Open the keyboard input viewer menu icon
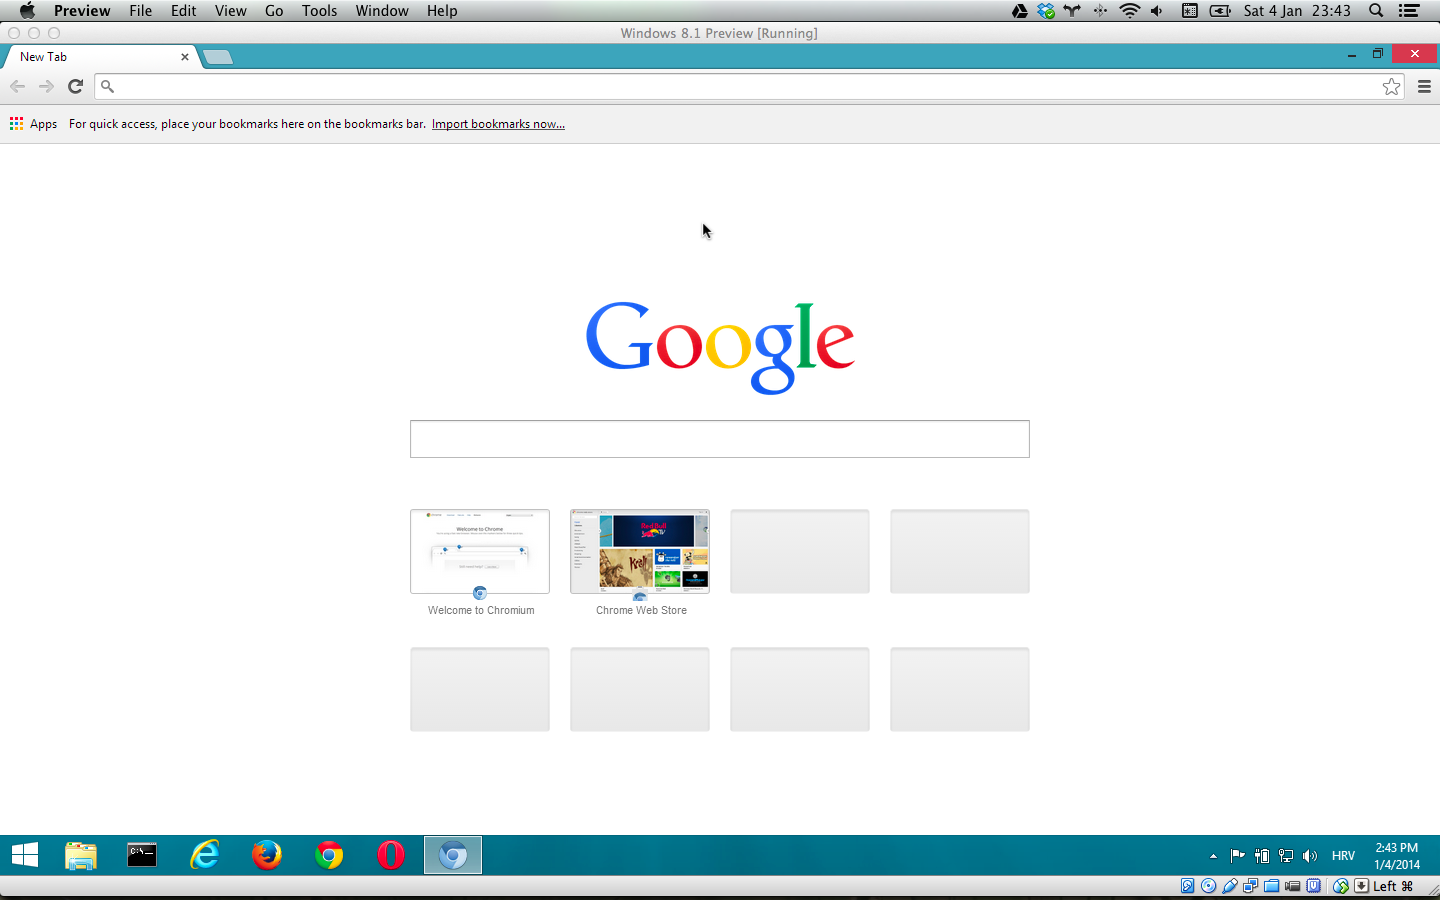This screenshot has height=900, width=1440. point(1190,11)
